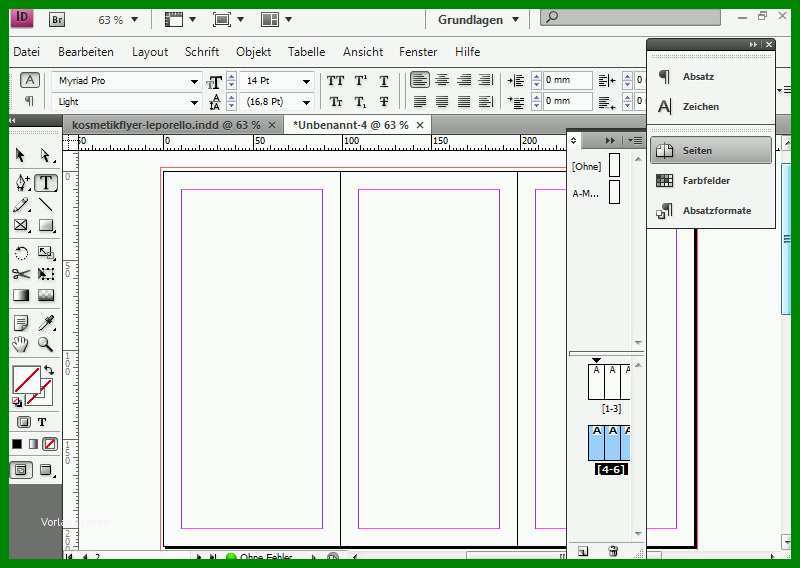Open the Datei menu
Viewport: 800px width, 568px height.
pyautogui.click(x=27, y=52)
